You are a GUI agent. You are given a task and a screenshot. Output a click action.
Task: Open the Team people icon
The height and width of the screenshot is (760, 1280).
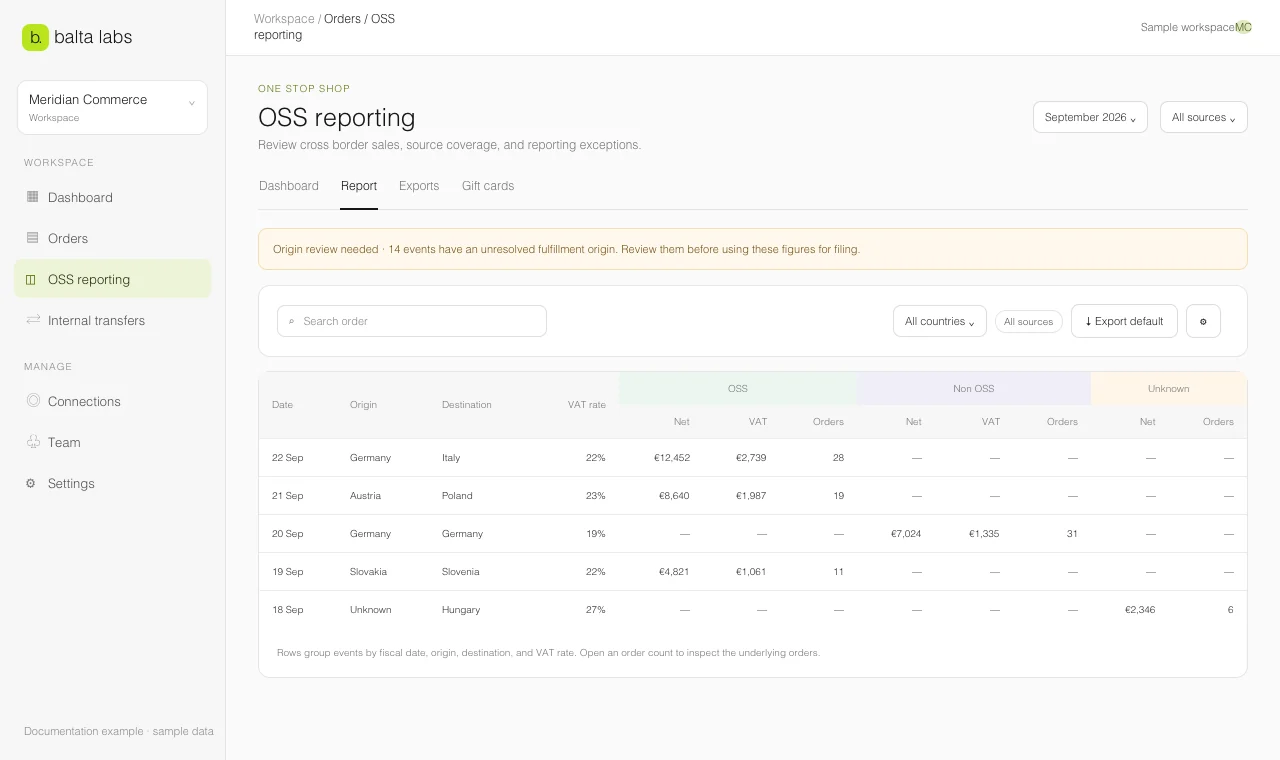click(33, 442)
